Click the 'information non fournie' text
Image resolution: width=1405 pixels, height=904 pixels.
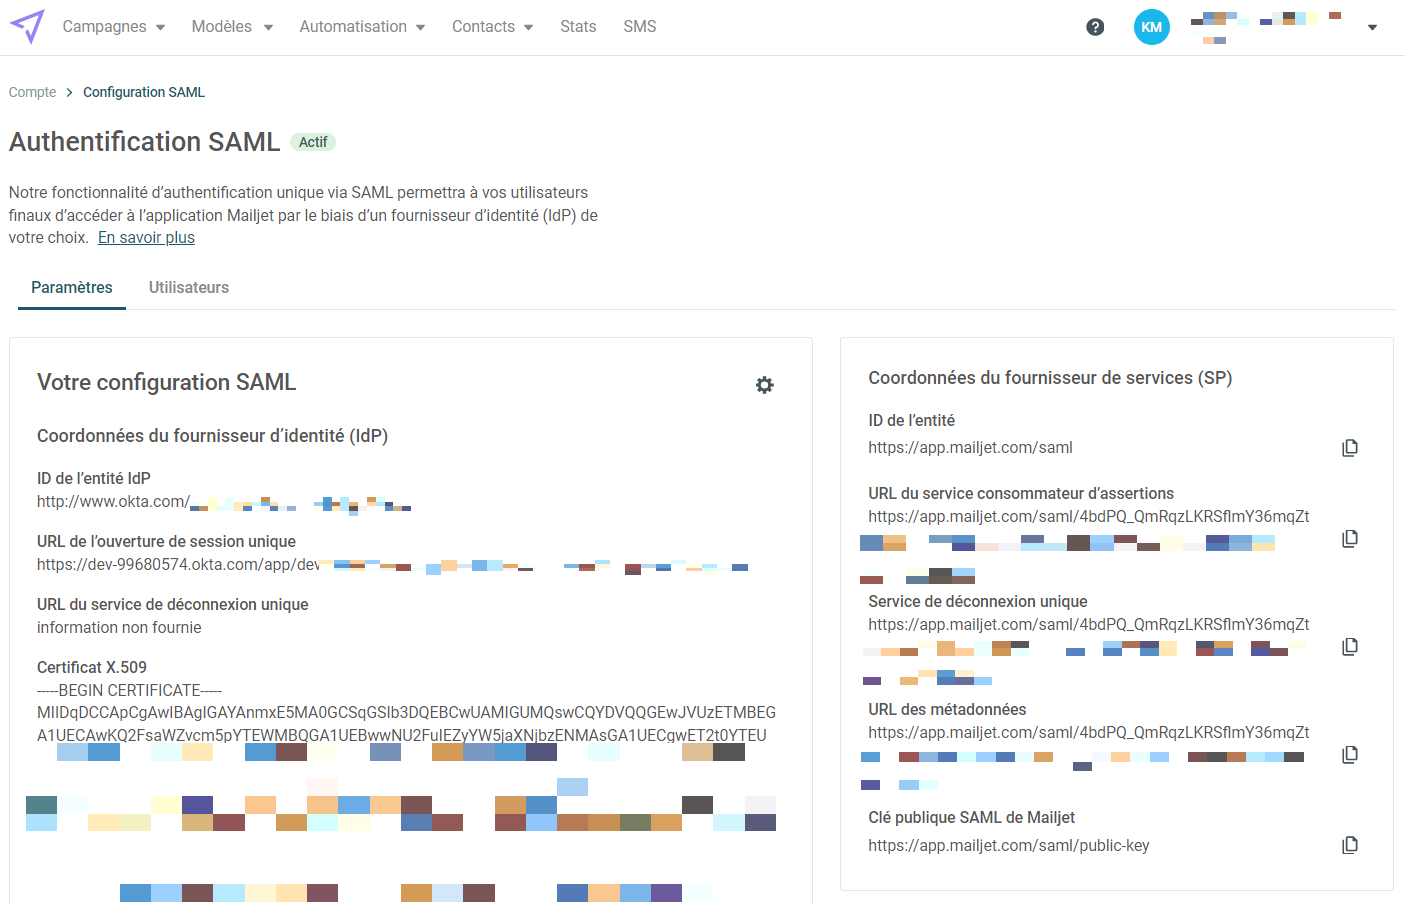click(x=119, y=628)
